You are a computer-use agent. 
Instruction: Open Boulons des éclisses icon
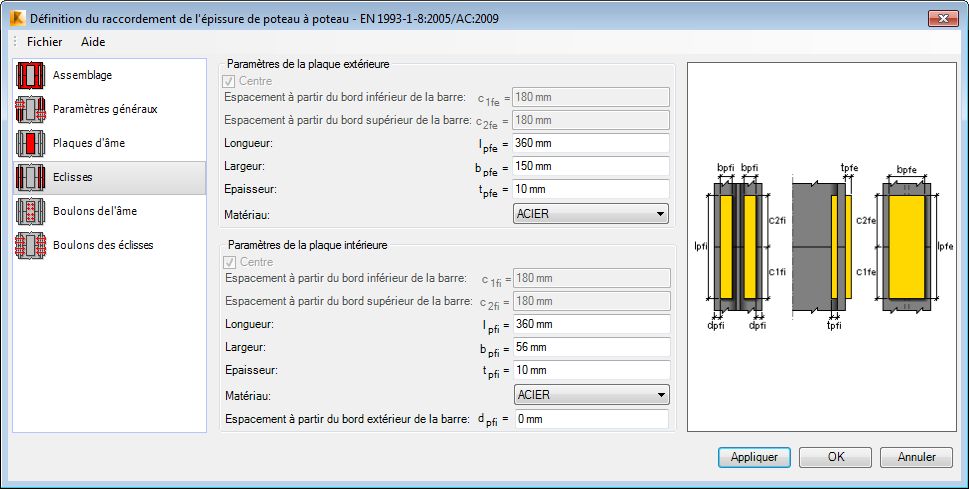[x=30, y=245]
